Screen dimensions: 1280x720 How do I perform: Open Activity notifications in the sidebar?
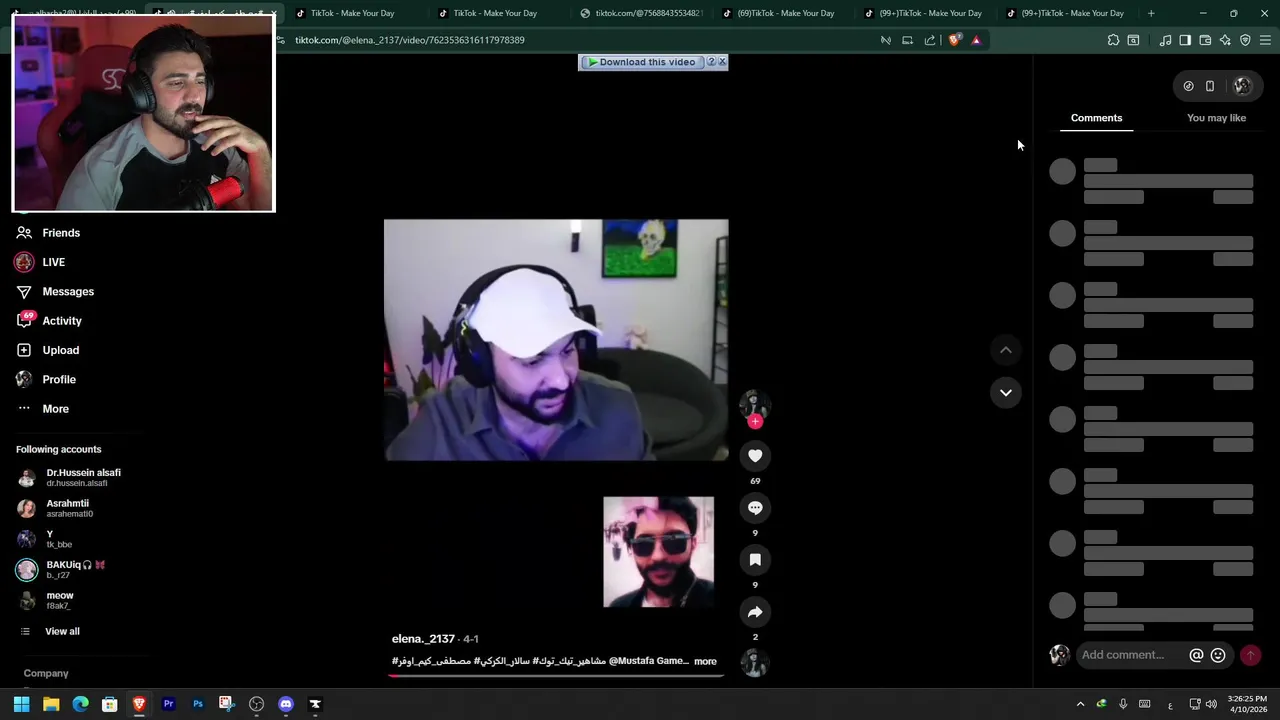click(49, 321)
